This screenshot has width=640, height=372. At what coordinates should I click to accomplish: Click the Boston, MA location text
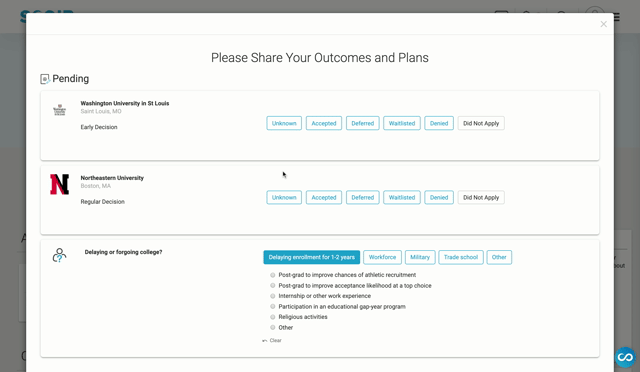click(96, 186)
